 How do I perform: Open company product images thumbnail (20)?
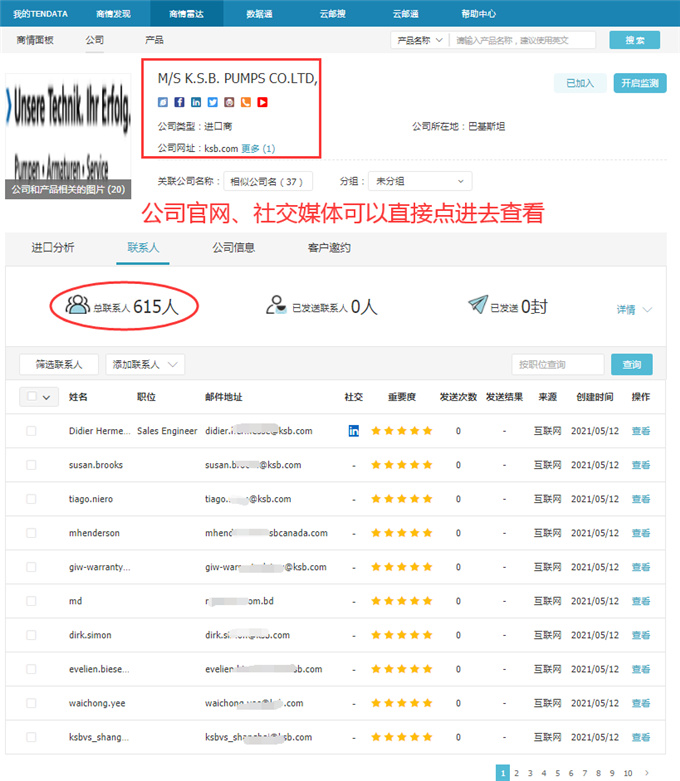68,136
